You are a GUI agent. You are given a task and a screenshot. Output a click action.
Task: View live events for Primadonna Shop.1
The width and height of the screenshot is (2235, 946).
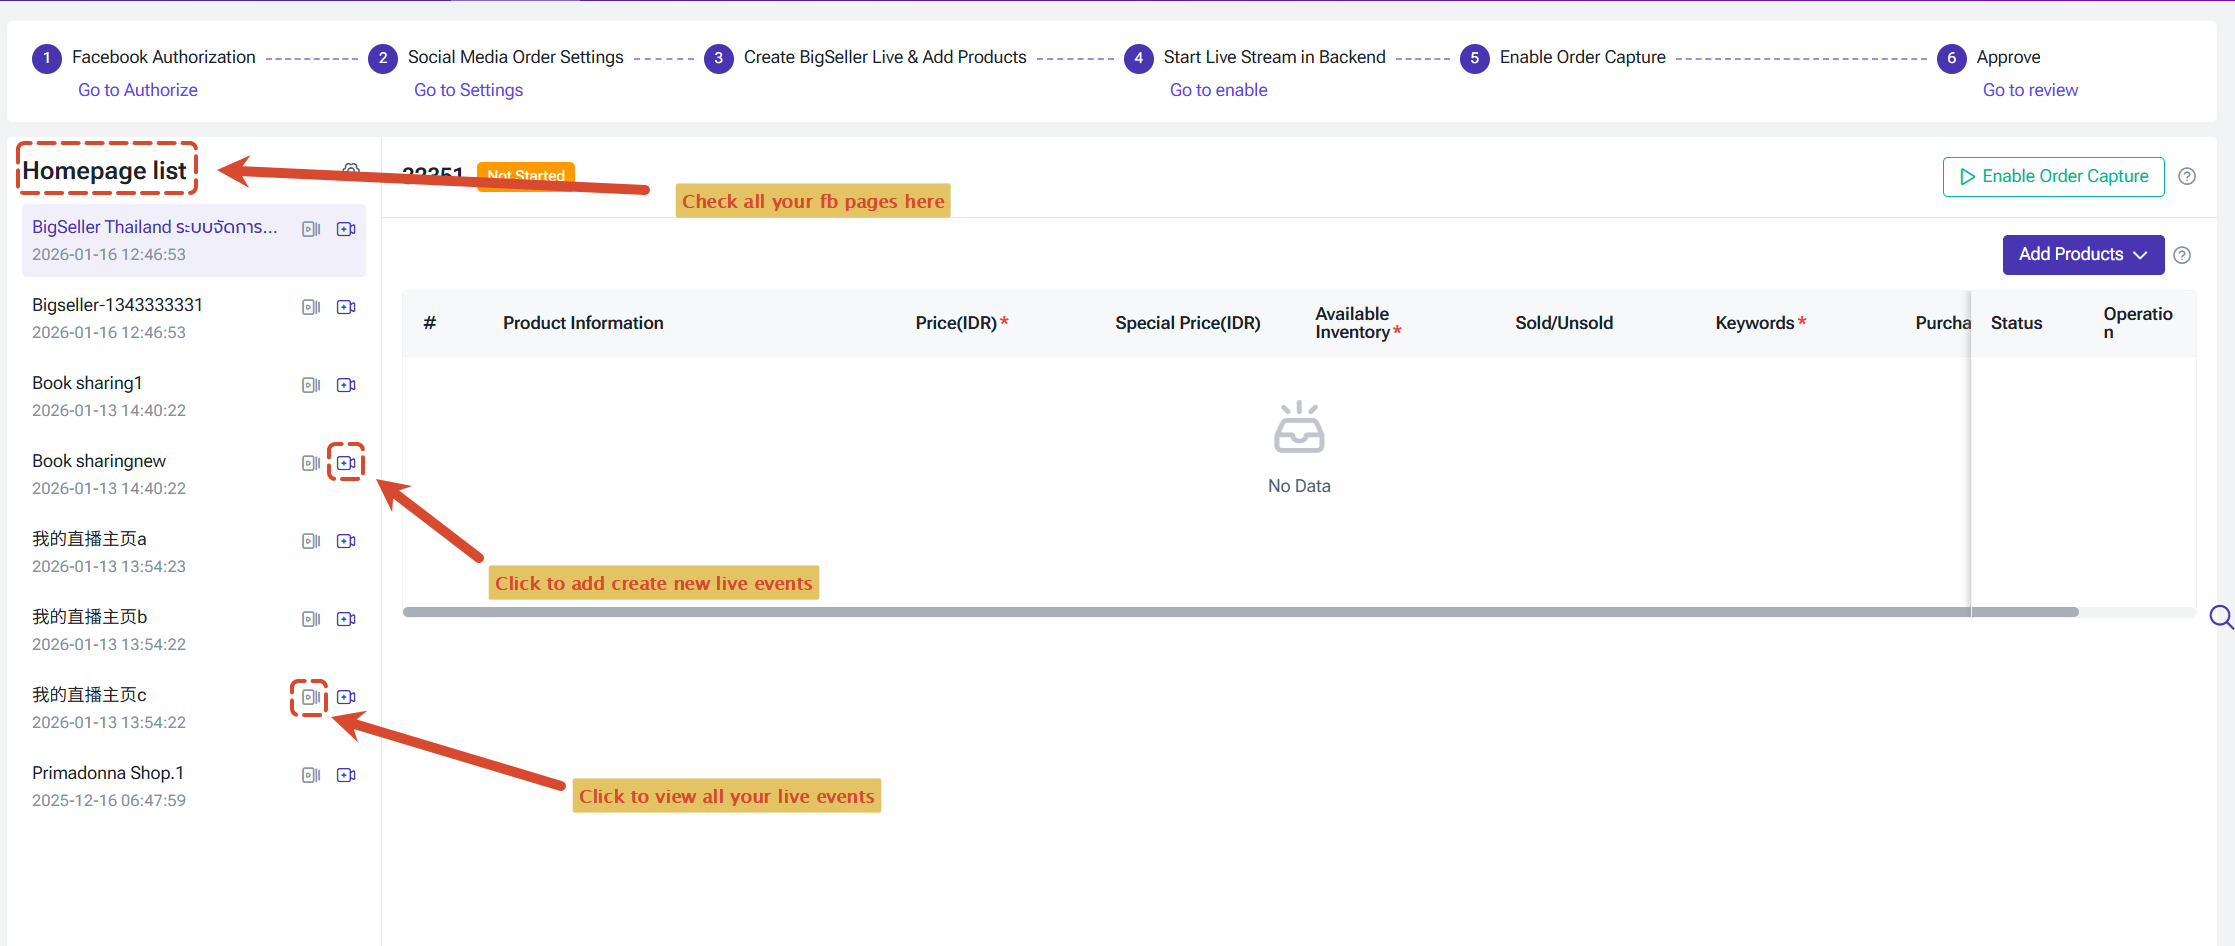[311, 775]
